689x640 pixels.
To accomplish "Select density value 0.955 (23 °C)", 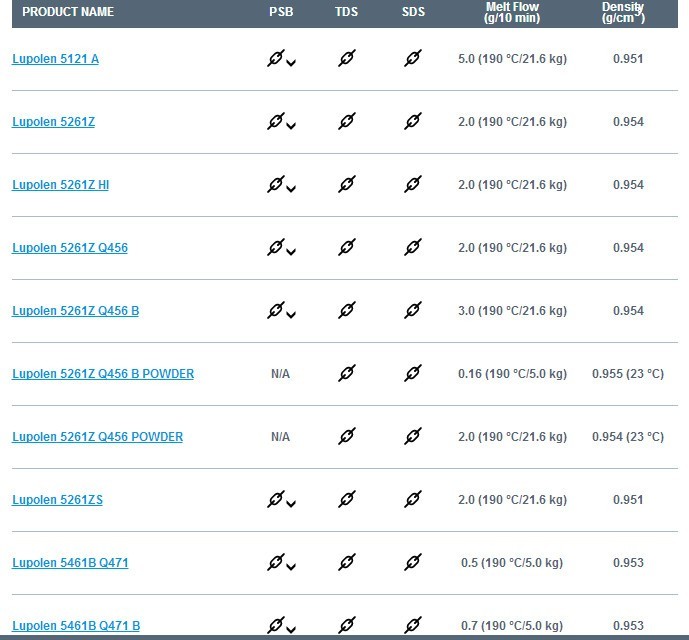I will [628, 374].
